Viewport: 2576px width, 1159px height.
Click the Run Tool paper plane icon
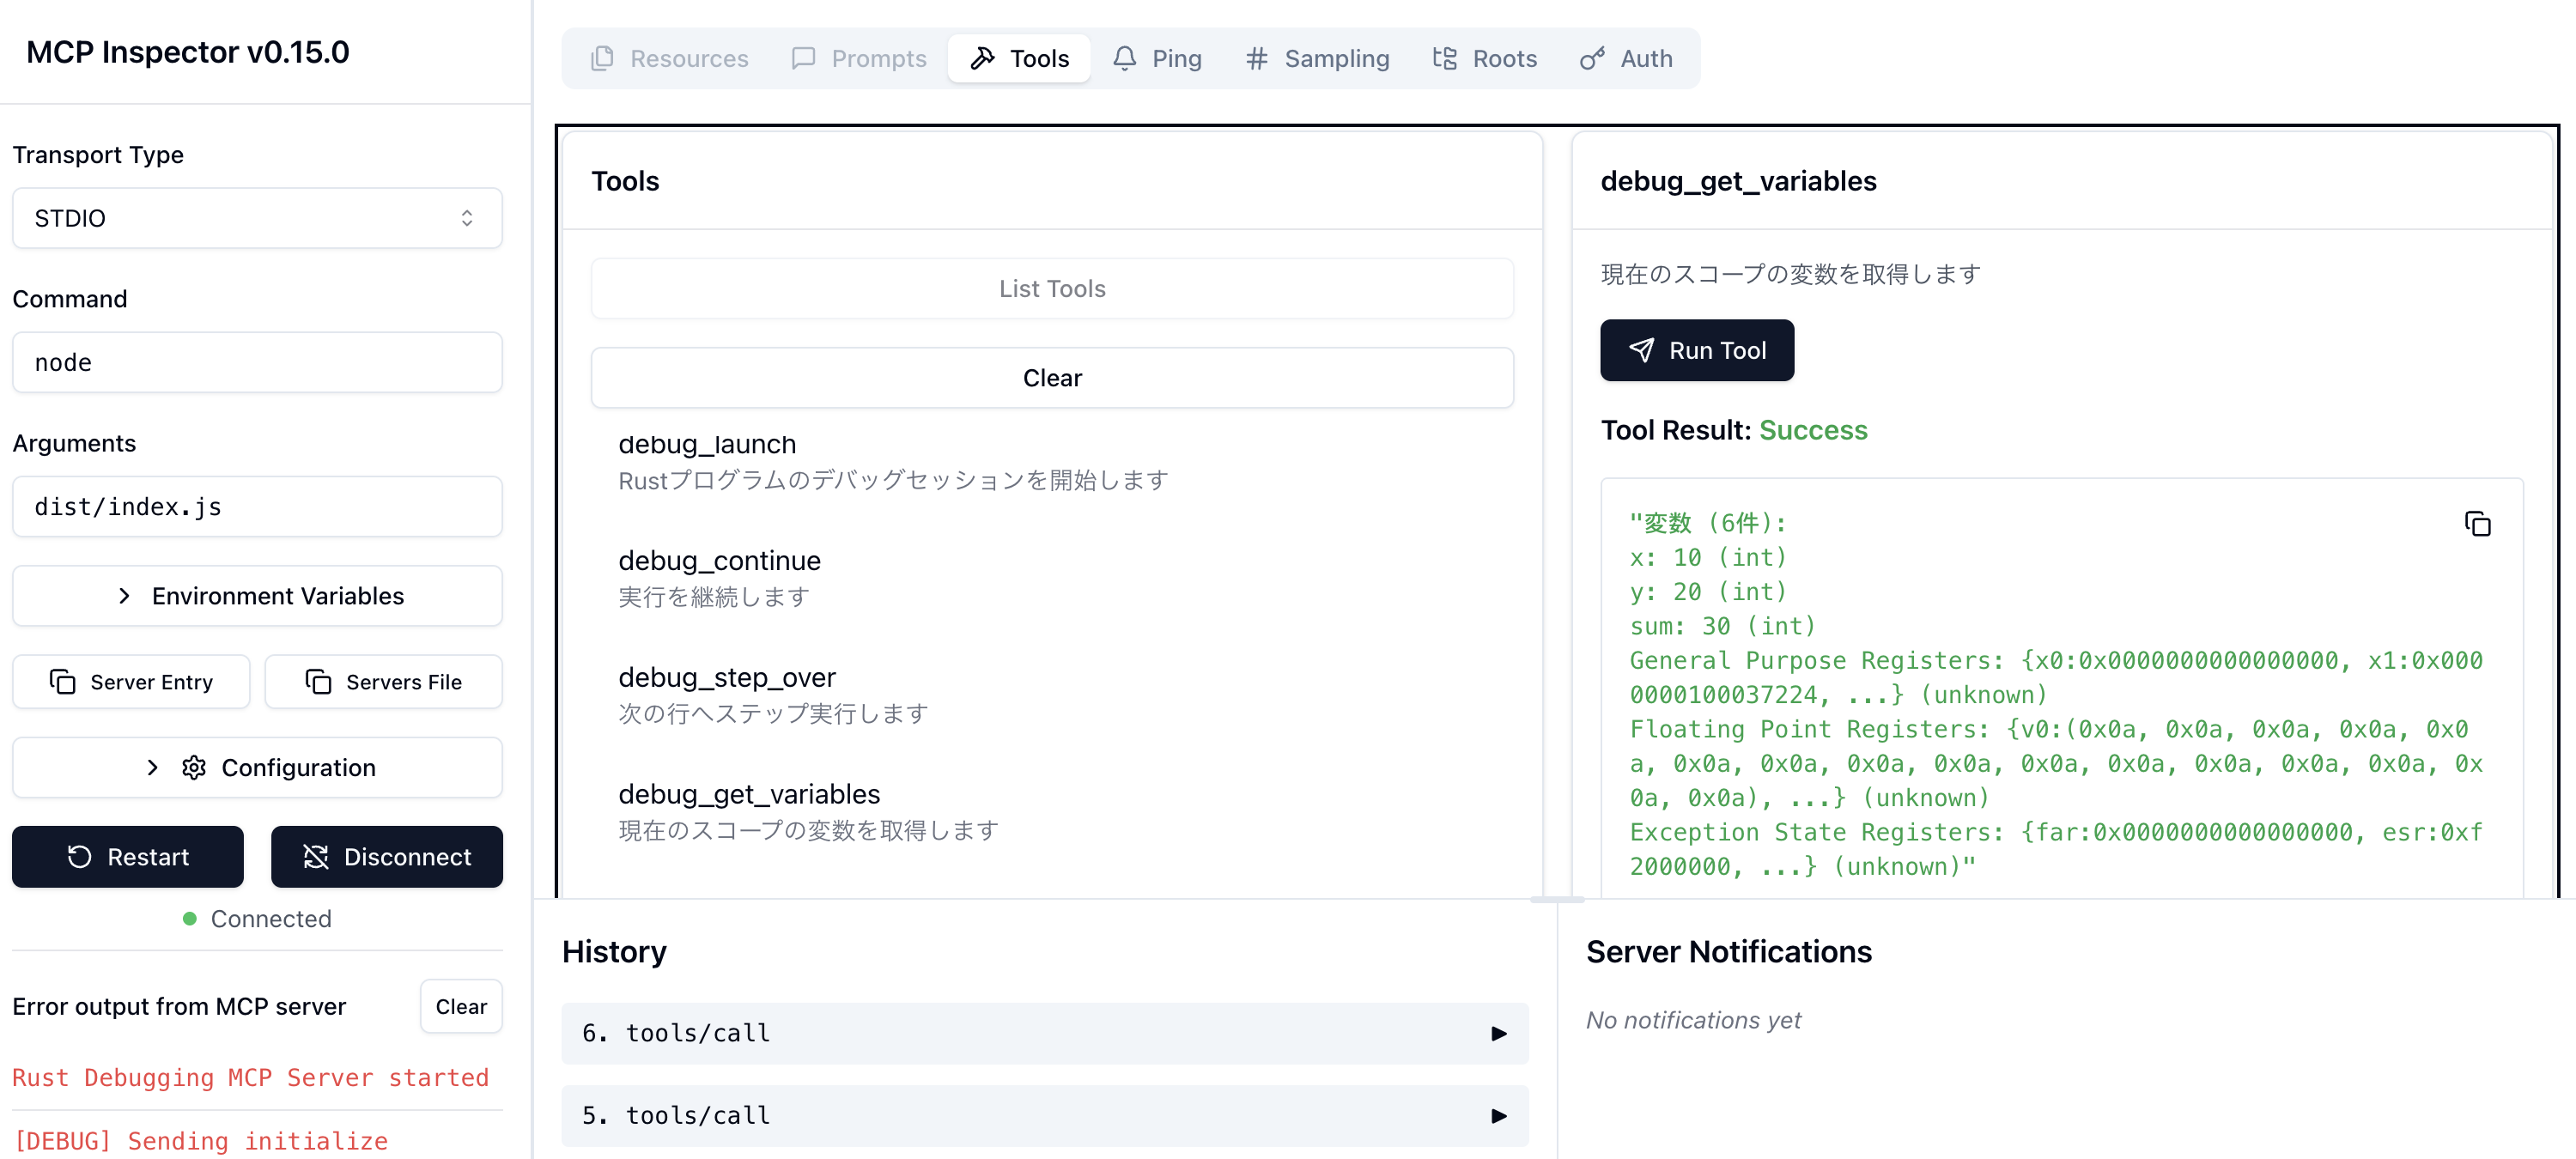pyautogui.click(x=1641, y=350)
